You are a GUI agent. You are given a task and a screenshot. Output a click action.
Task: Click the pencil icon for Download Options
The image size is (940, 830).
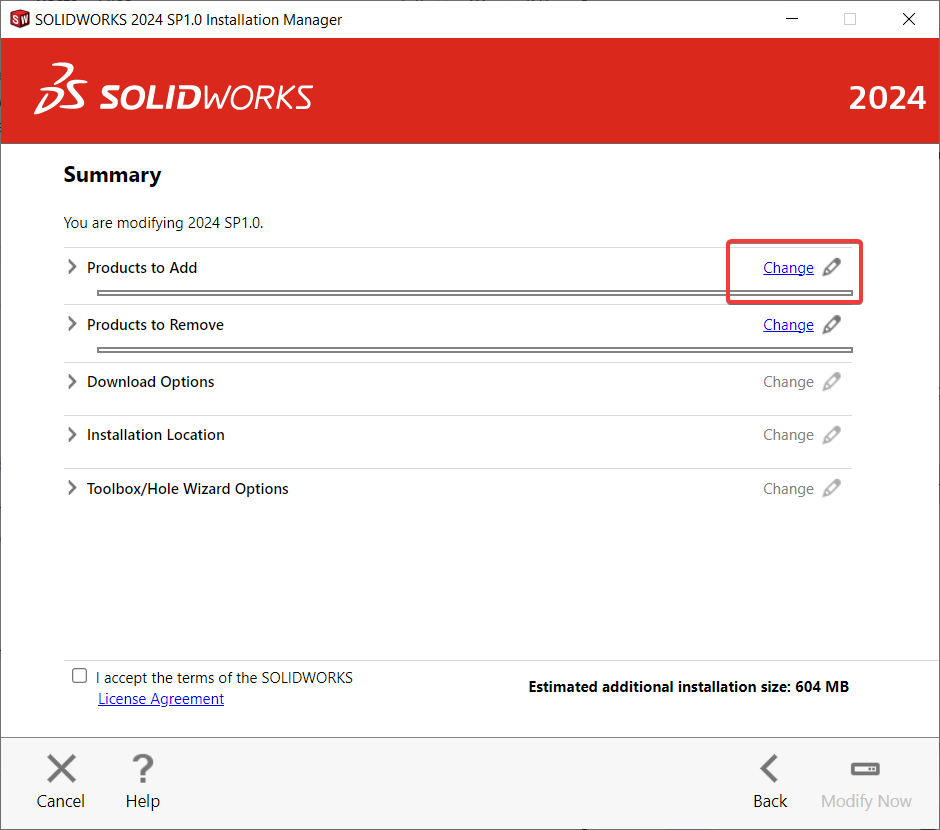tap(831, 382)
